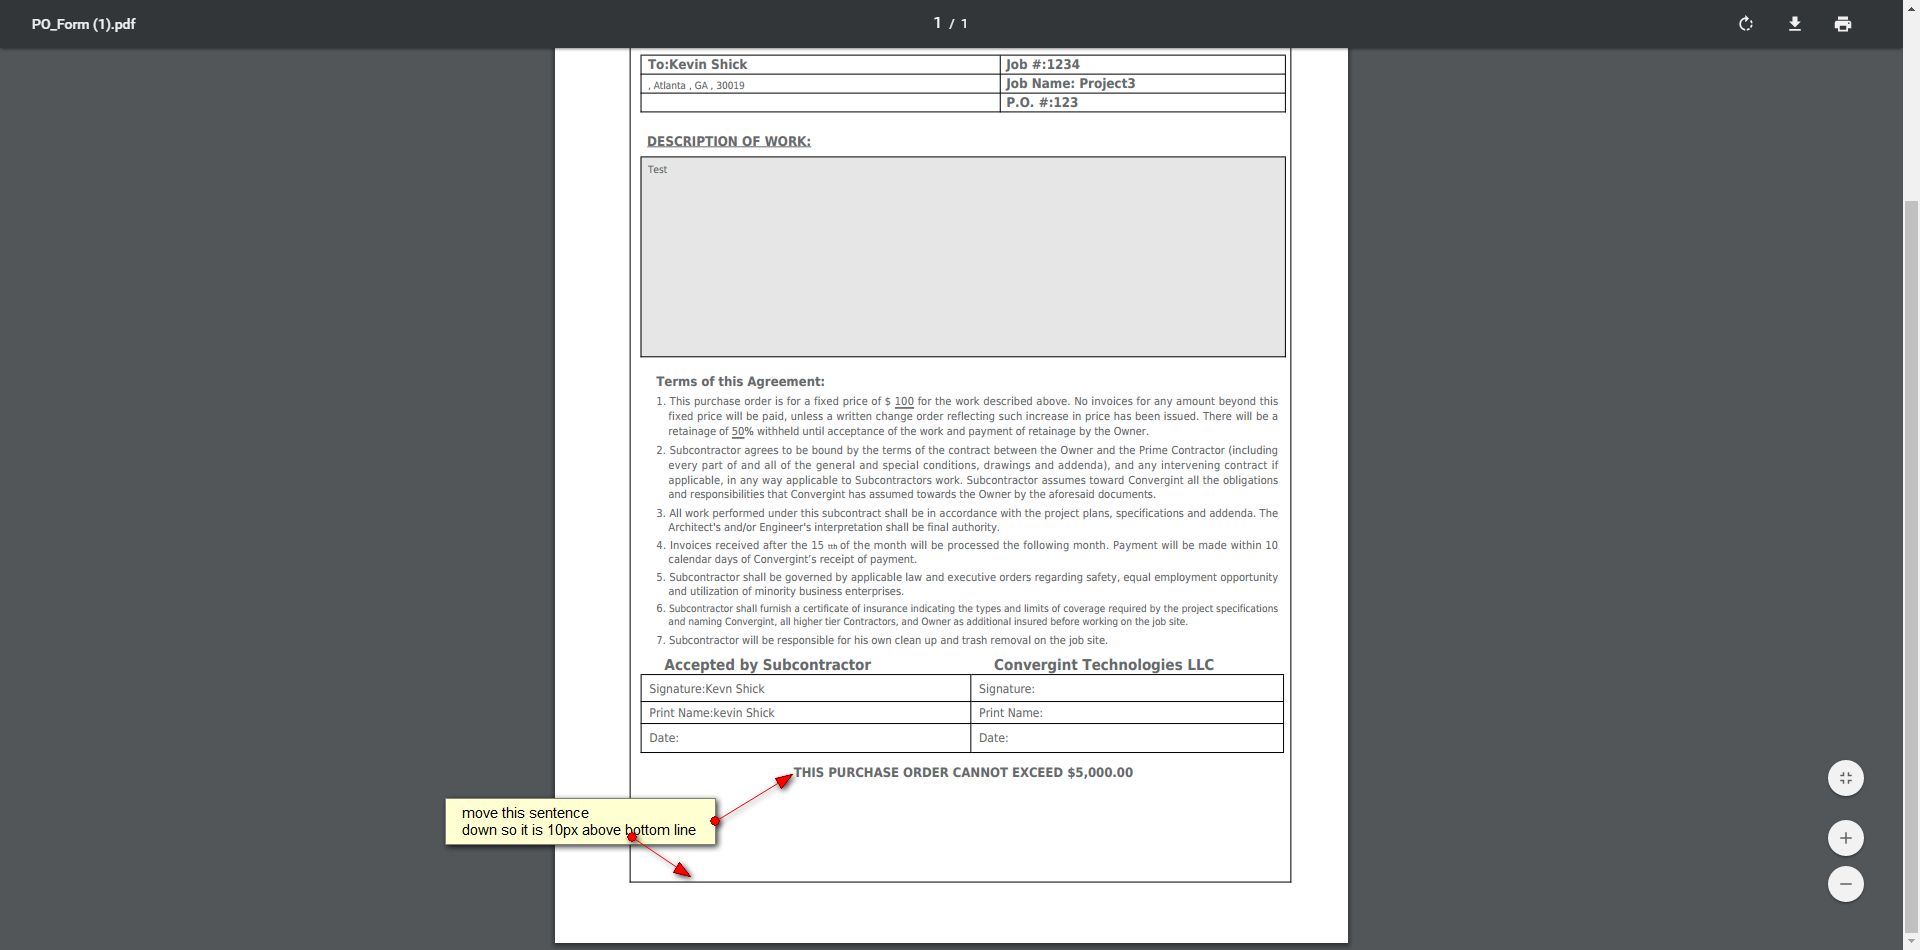Click the 'Terms of this Agreement:' heading
The image size is (1920, 950).
coord(740,382)
